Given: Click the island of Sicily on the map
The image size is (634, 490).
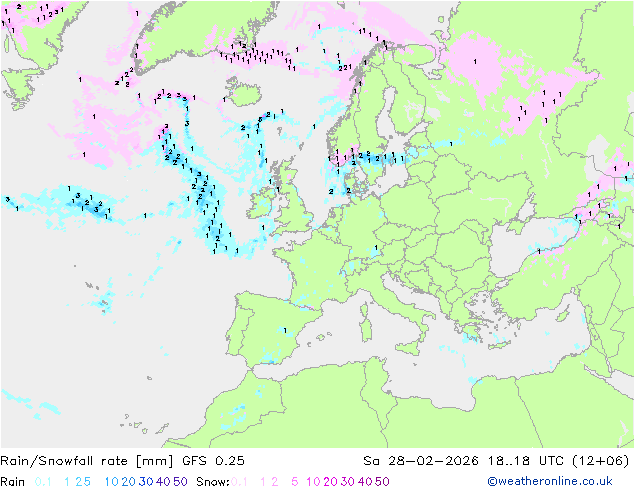Looking at the screenshot, I should [x=410, y=348].
